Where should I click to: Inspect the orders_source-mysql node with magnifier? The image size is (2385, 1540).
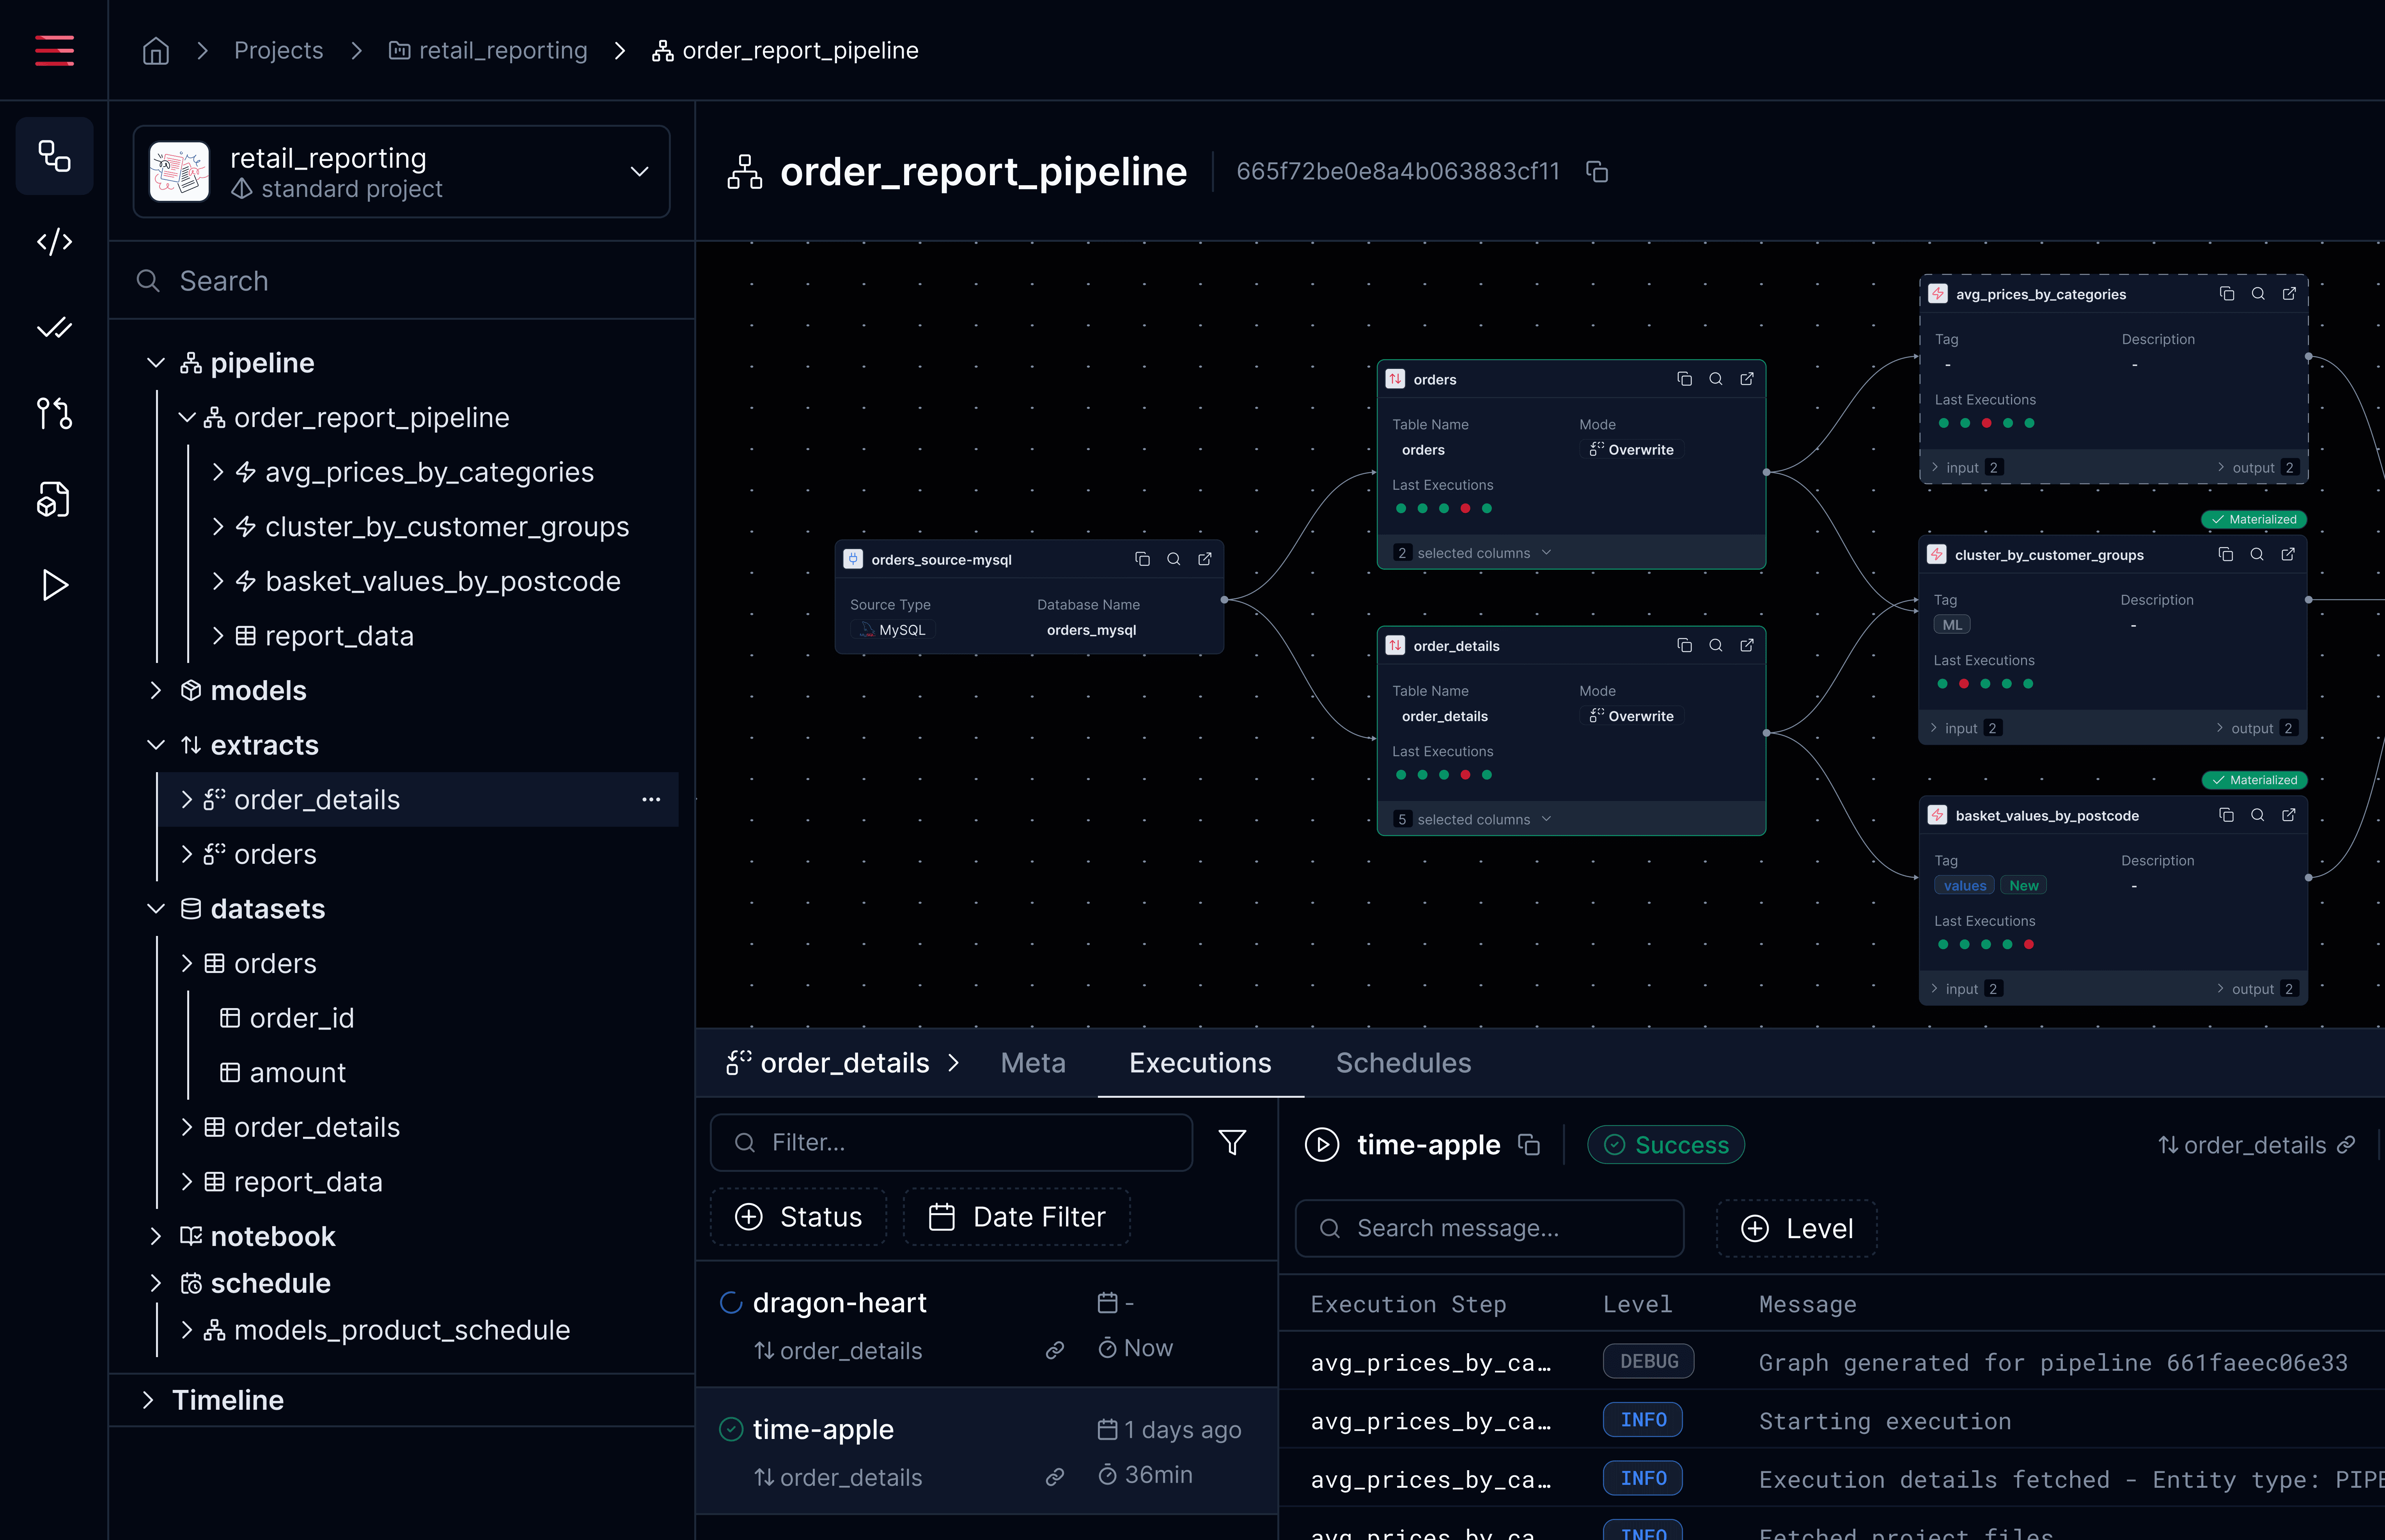click(1174, 559)
